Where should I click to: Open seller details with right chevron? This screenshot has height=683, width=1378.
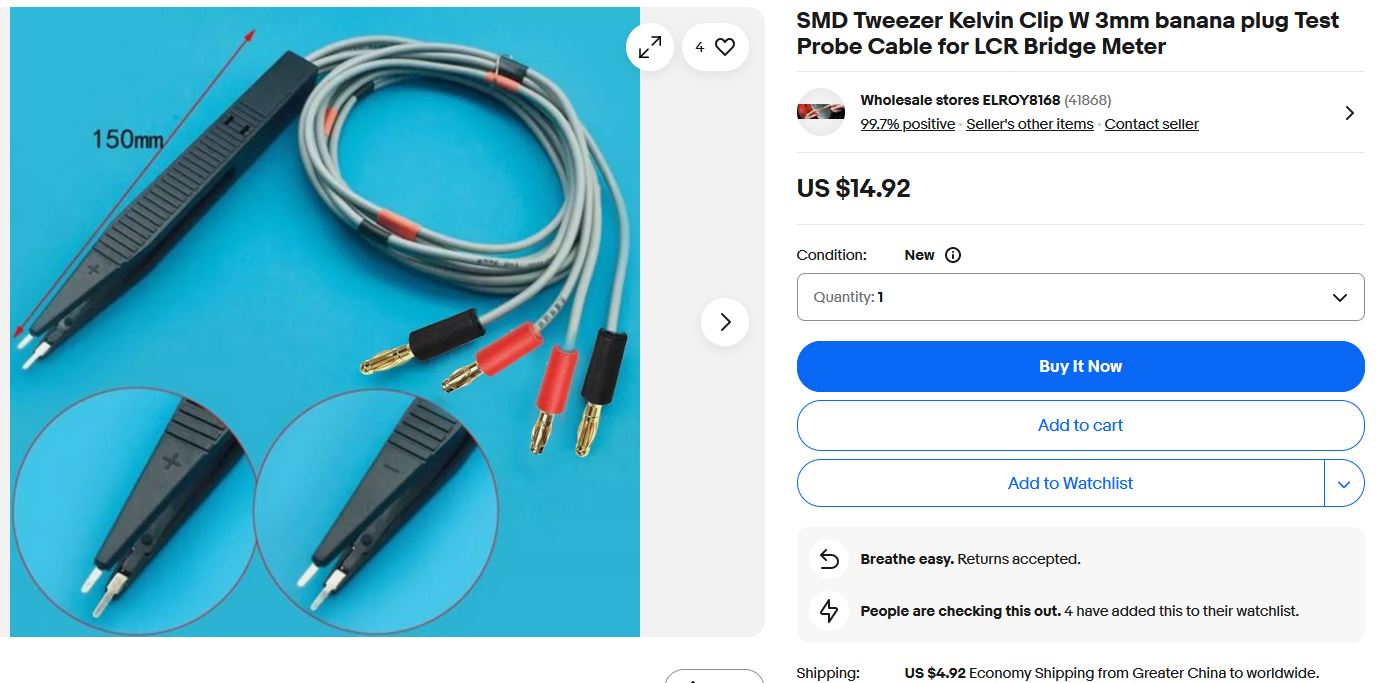point(1349,113)
